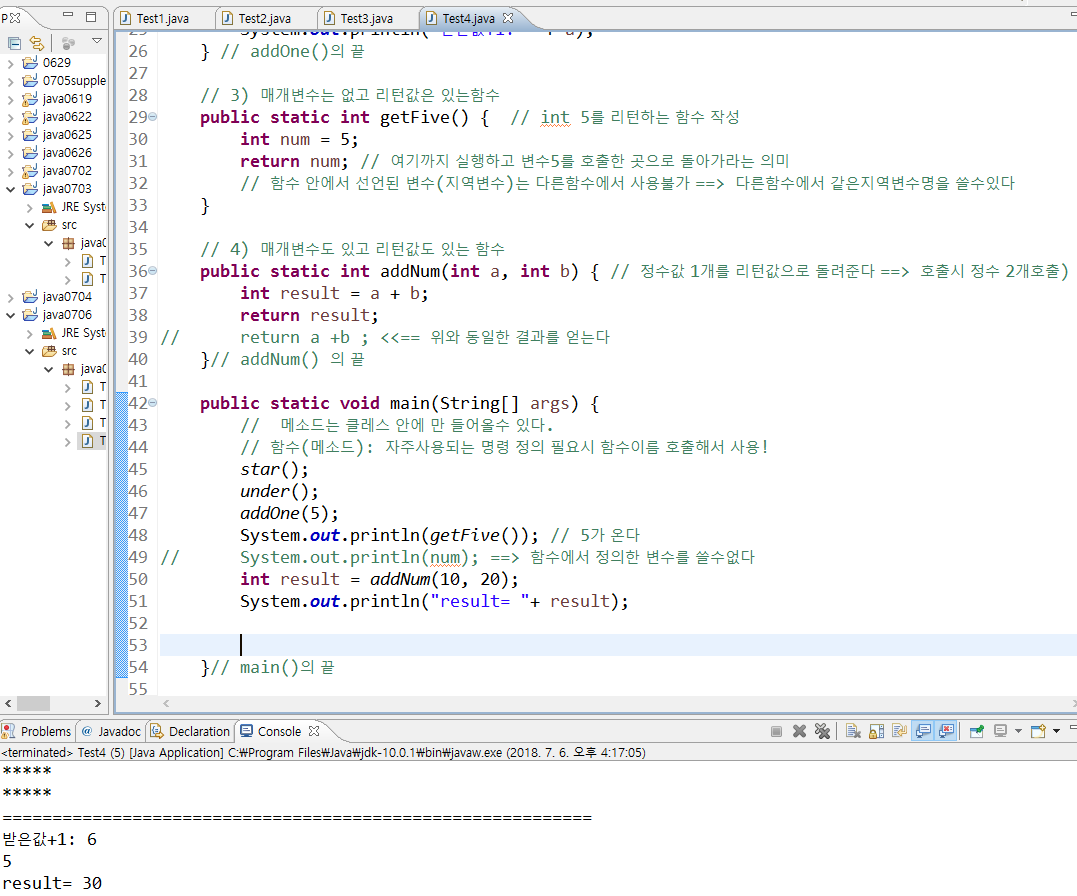
Task: Open Package Explorer view menu triangle
Action: click(97, 41)
